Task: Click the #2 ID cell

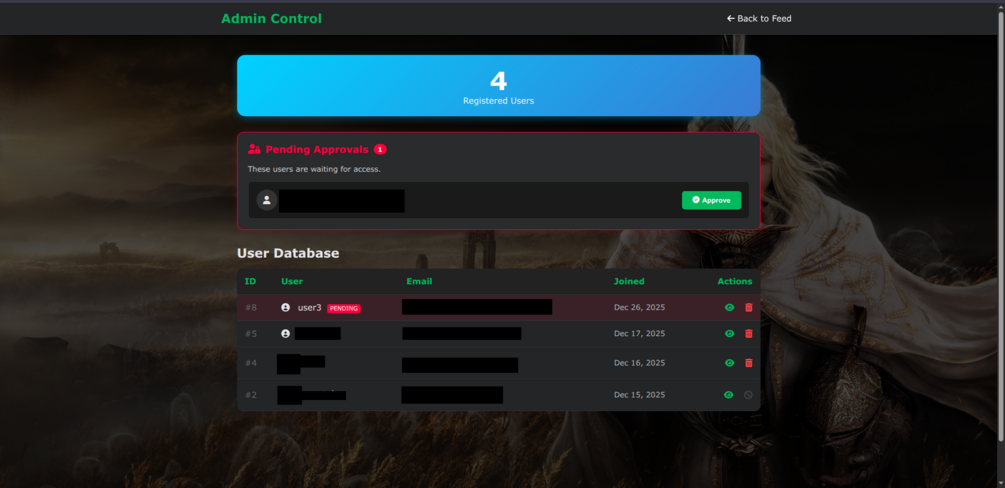Action: coord(251,395)
